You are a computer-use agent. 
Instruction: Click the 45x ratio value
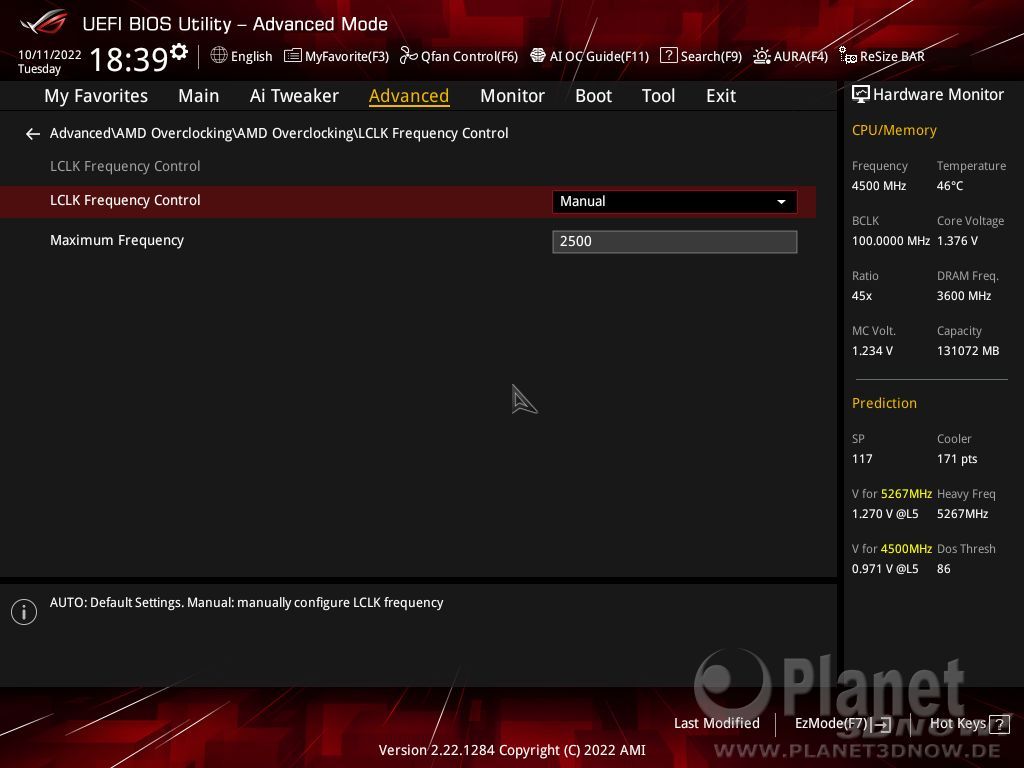click(861, 296)
